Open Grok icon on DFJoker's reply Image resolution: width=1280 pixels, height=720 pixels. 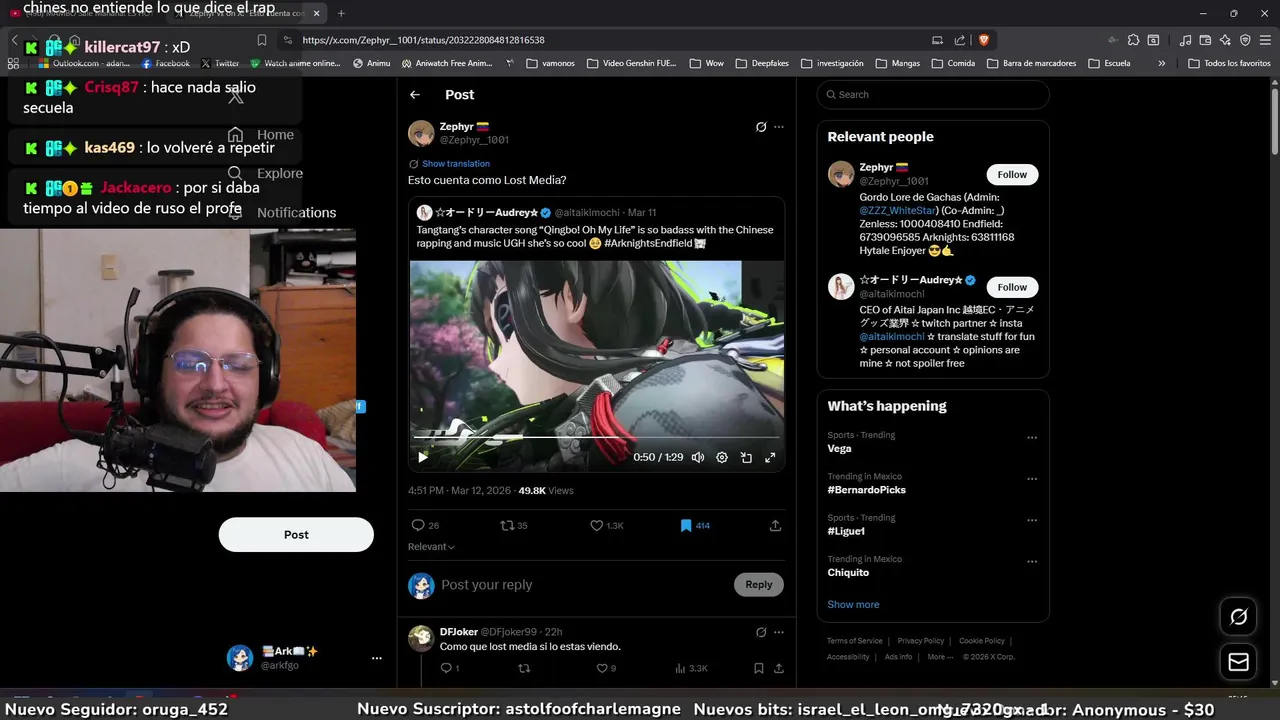coord(761,632)
